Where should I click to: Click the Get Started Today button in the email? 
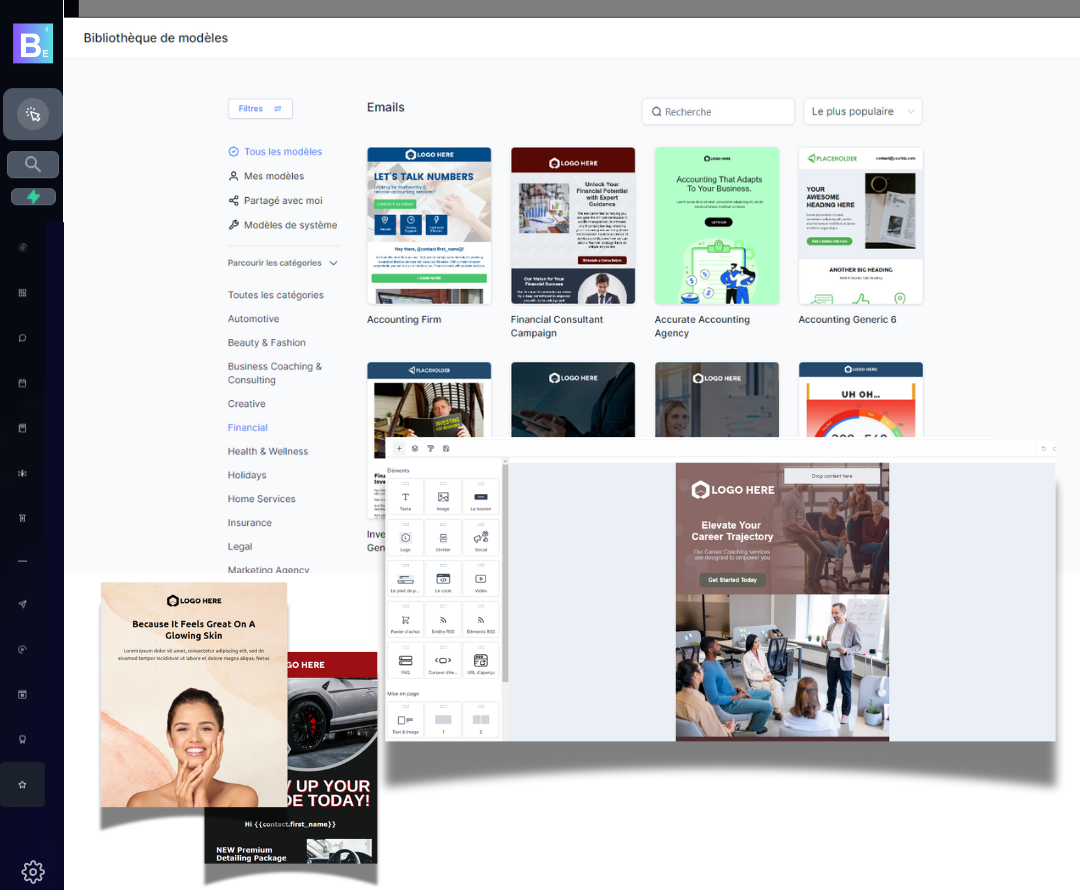(732, 580)
